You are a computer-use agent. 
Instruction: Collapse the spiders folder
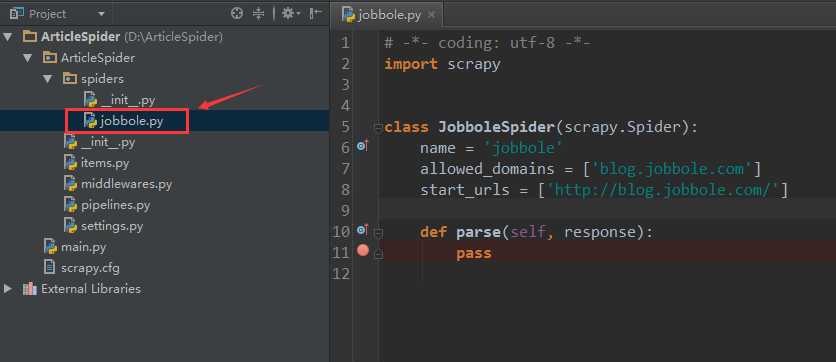coord(48,79)
